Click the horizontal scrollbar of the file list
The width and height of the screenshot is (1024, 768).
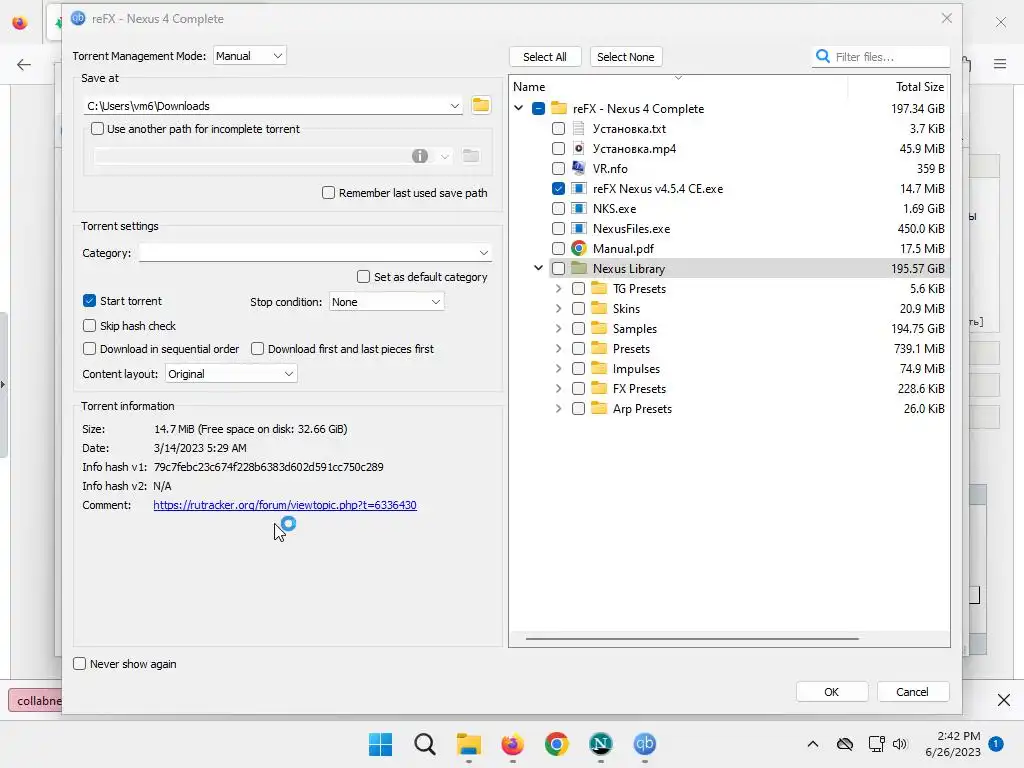(x=692, y=639)
